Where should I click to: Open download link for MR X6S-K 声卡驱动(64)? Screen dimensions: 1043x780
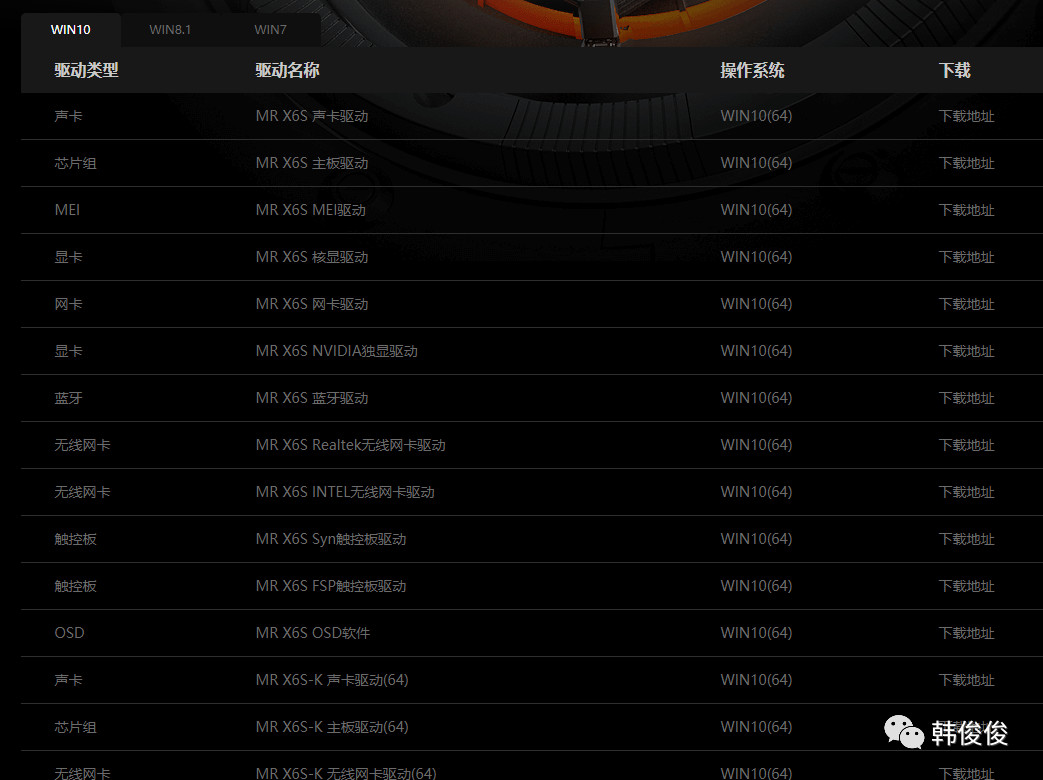pos(966,680)
